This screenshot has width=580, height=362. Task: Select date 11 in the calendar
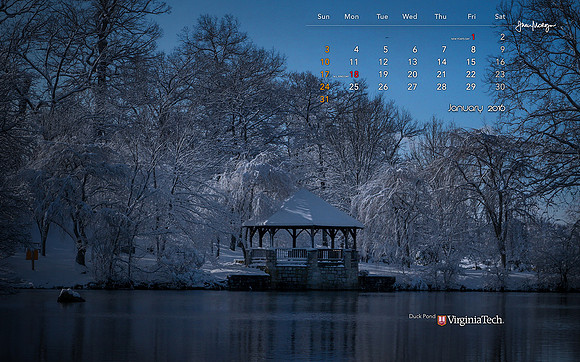coord(354,62)
